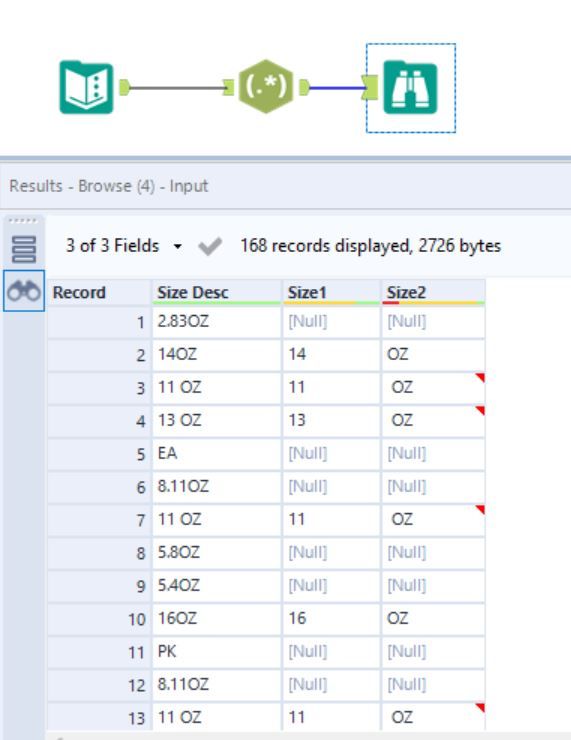This screenshot has width=571, height=740.
Task: Select the 5.4OZ cell in row 9
Action: pos(217,586)
